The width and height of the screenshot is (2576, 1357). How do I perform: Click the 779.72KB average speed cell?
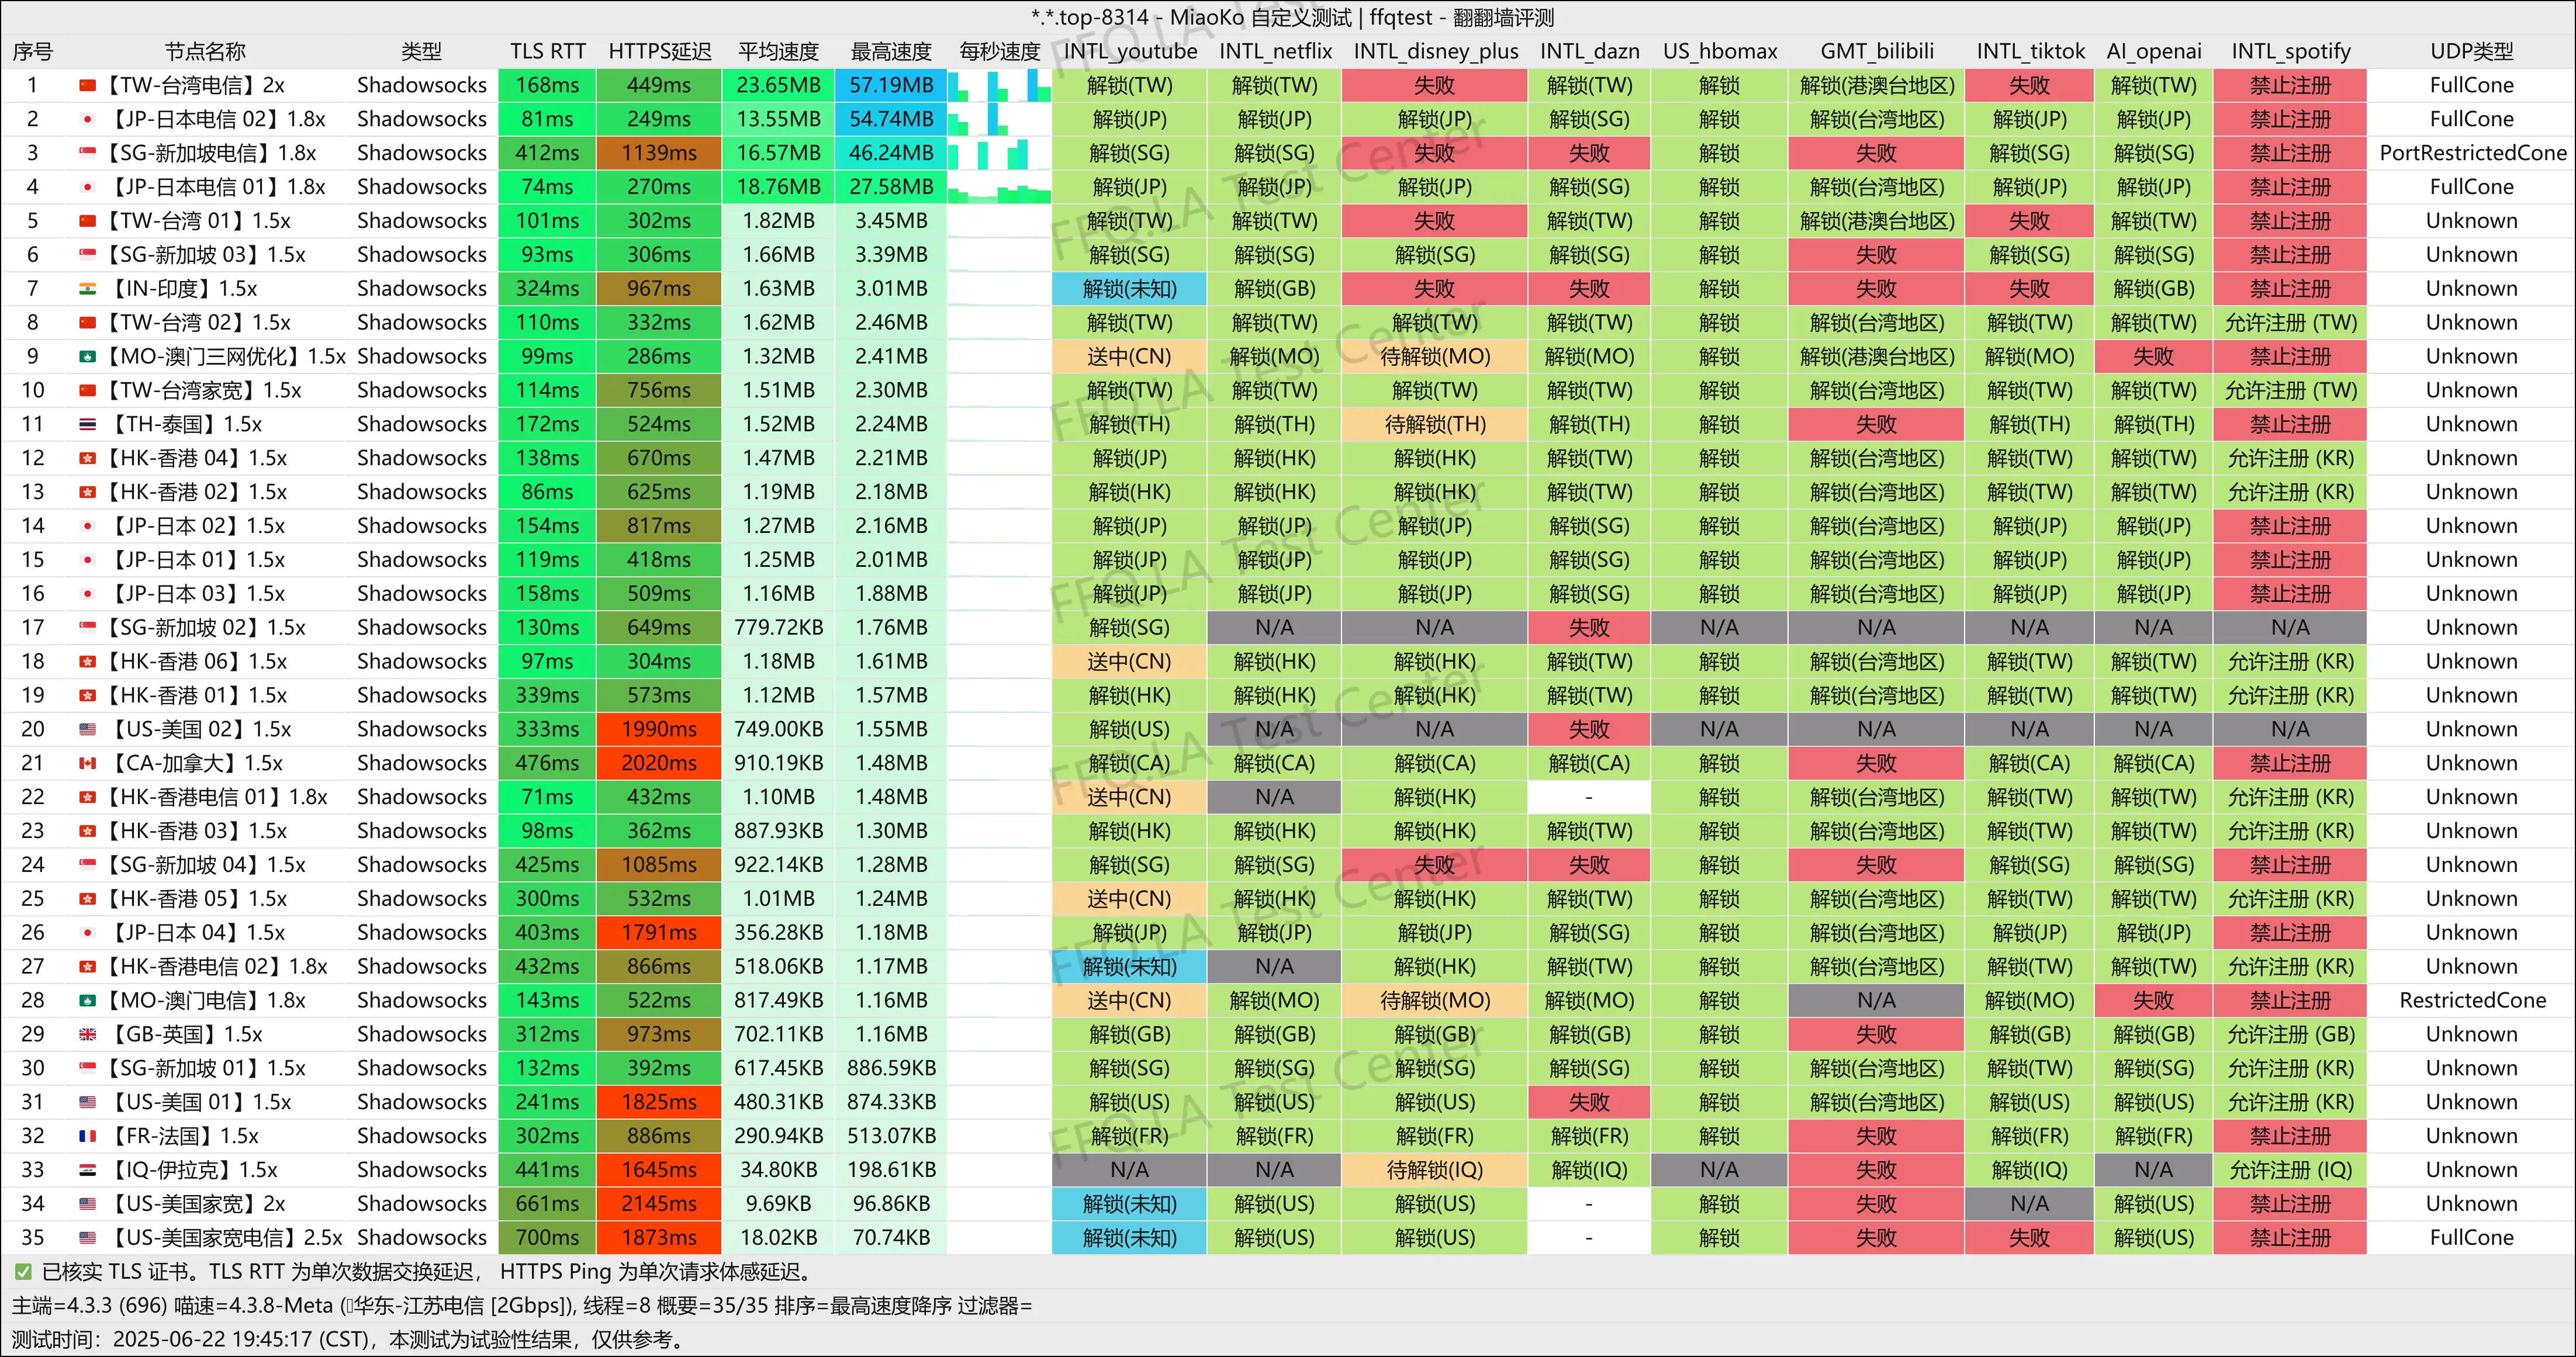778,628
